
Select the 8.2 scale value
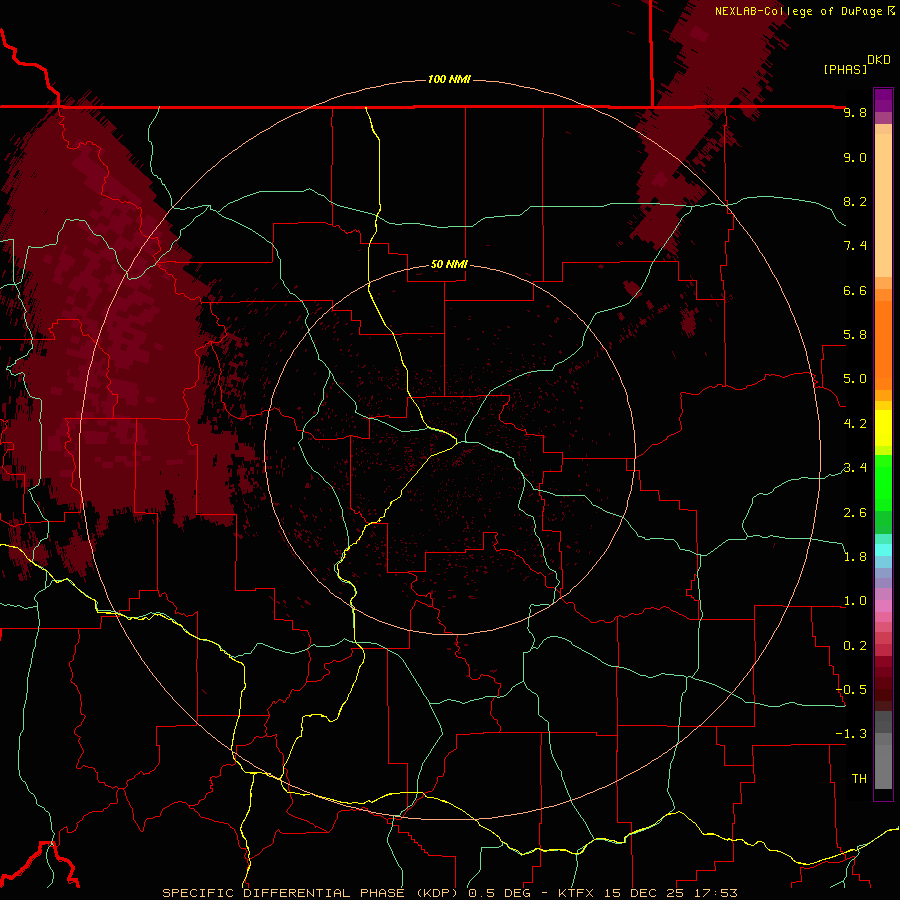coord(855,201)
